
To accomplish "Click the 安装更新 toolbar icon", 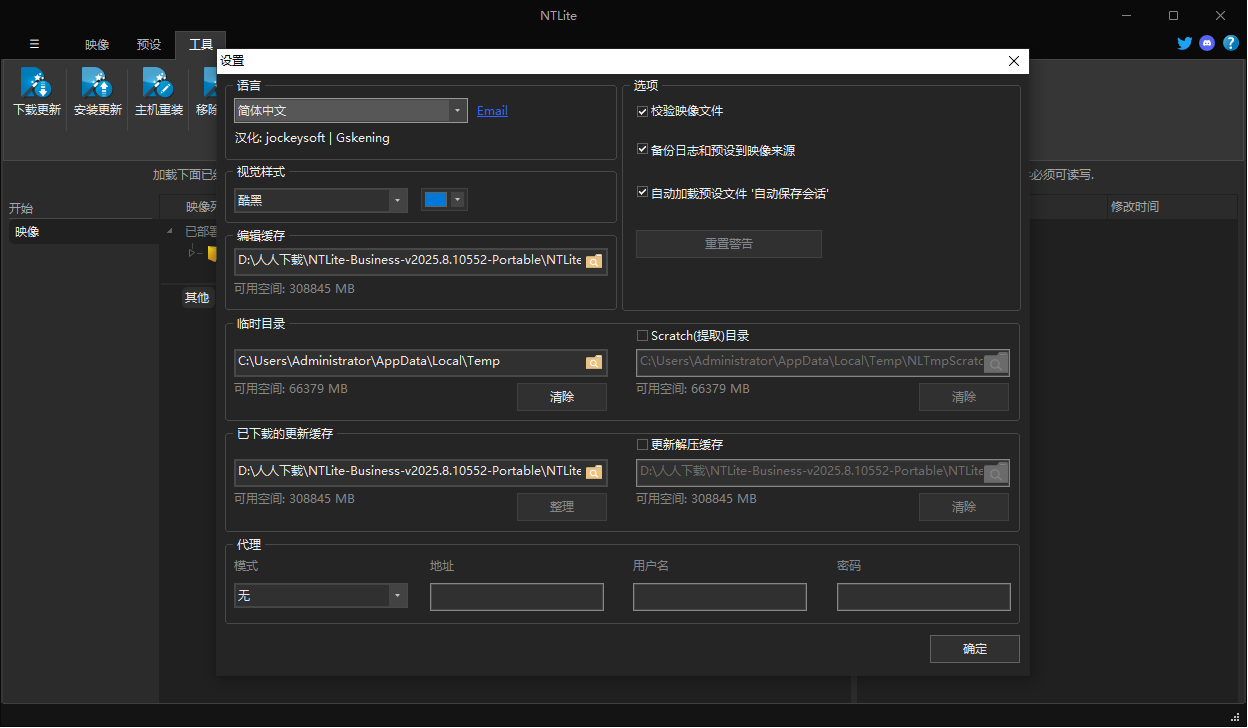I will tap(98, 84).
